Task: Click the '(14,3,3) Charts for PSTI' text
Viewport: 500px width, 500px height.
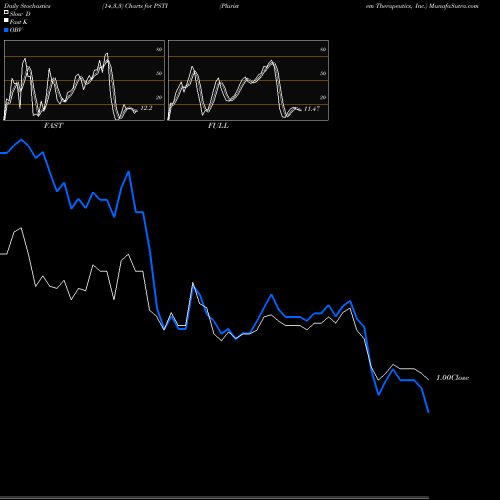Action: [135, 6]
